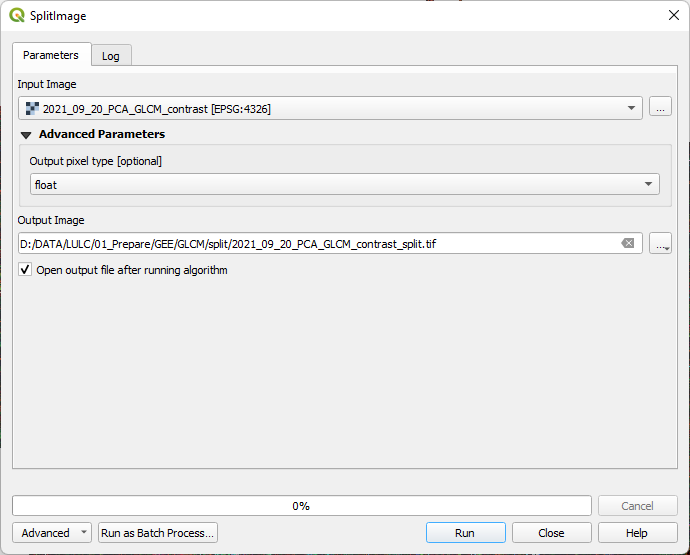The width and height of the screenshot is (690, 555).
Task: Browse for input image with ellipsis button
Action: coord(660,106)
